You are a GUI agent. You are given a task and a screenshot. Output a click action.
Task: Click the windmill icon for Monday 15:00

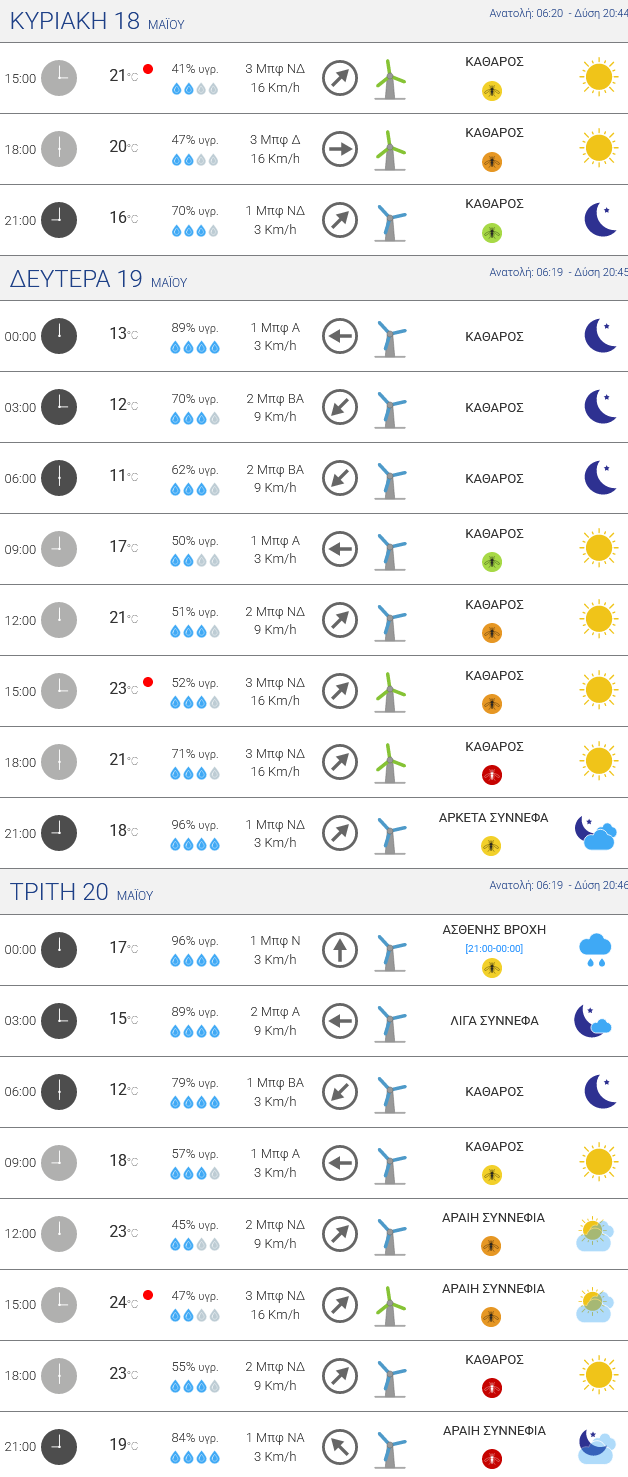389,692
